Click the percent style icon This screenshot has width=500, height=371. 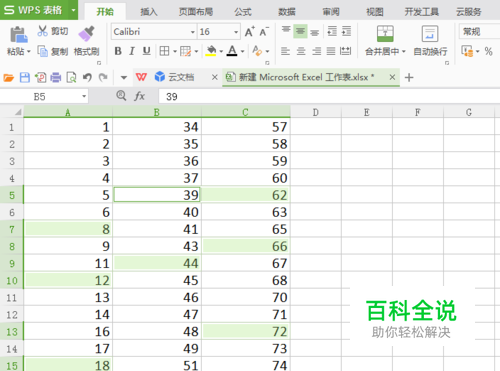[x=488, y=51]
